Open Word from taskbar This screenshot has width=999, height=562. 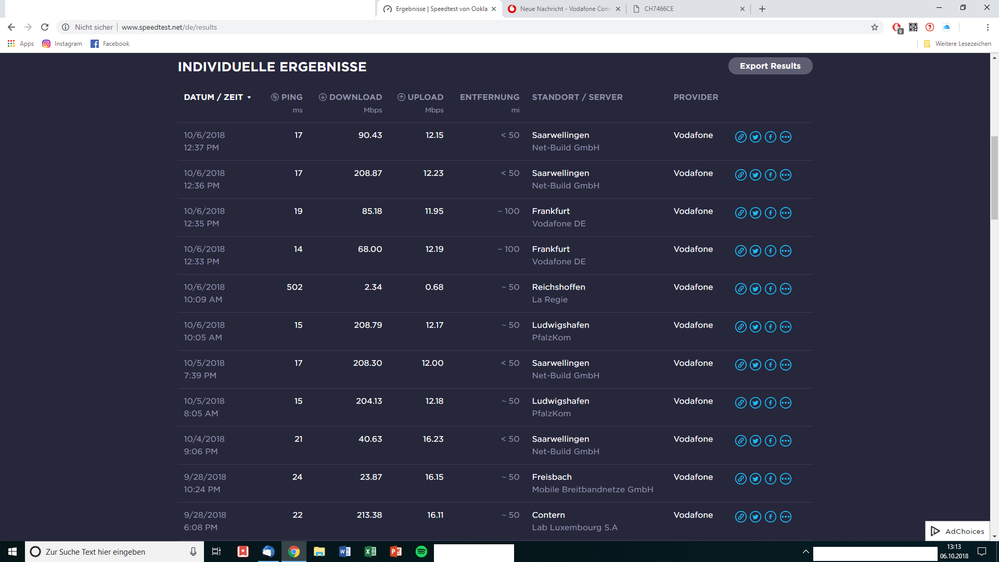(345, 552)
